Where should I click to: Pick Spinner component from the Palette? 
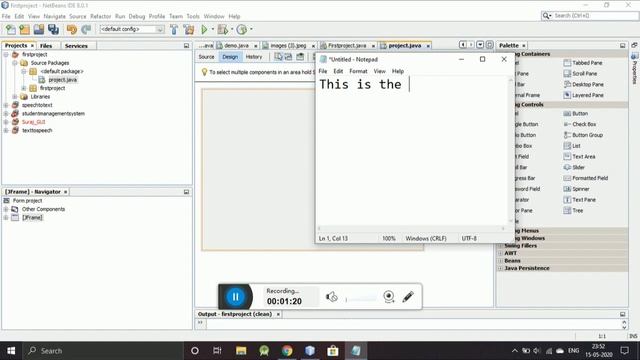(576, 189)
